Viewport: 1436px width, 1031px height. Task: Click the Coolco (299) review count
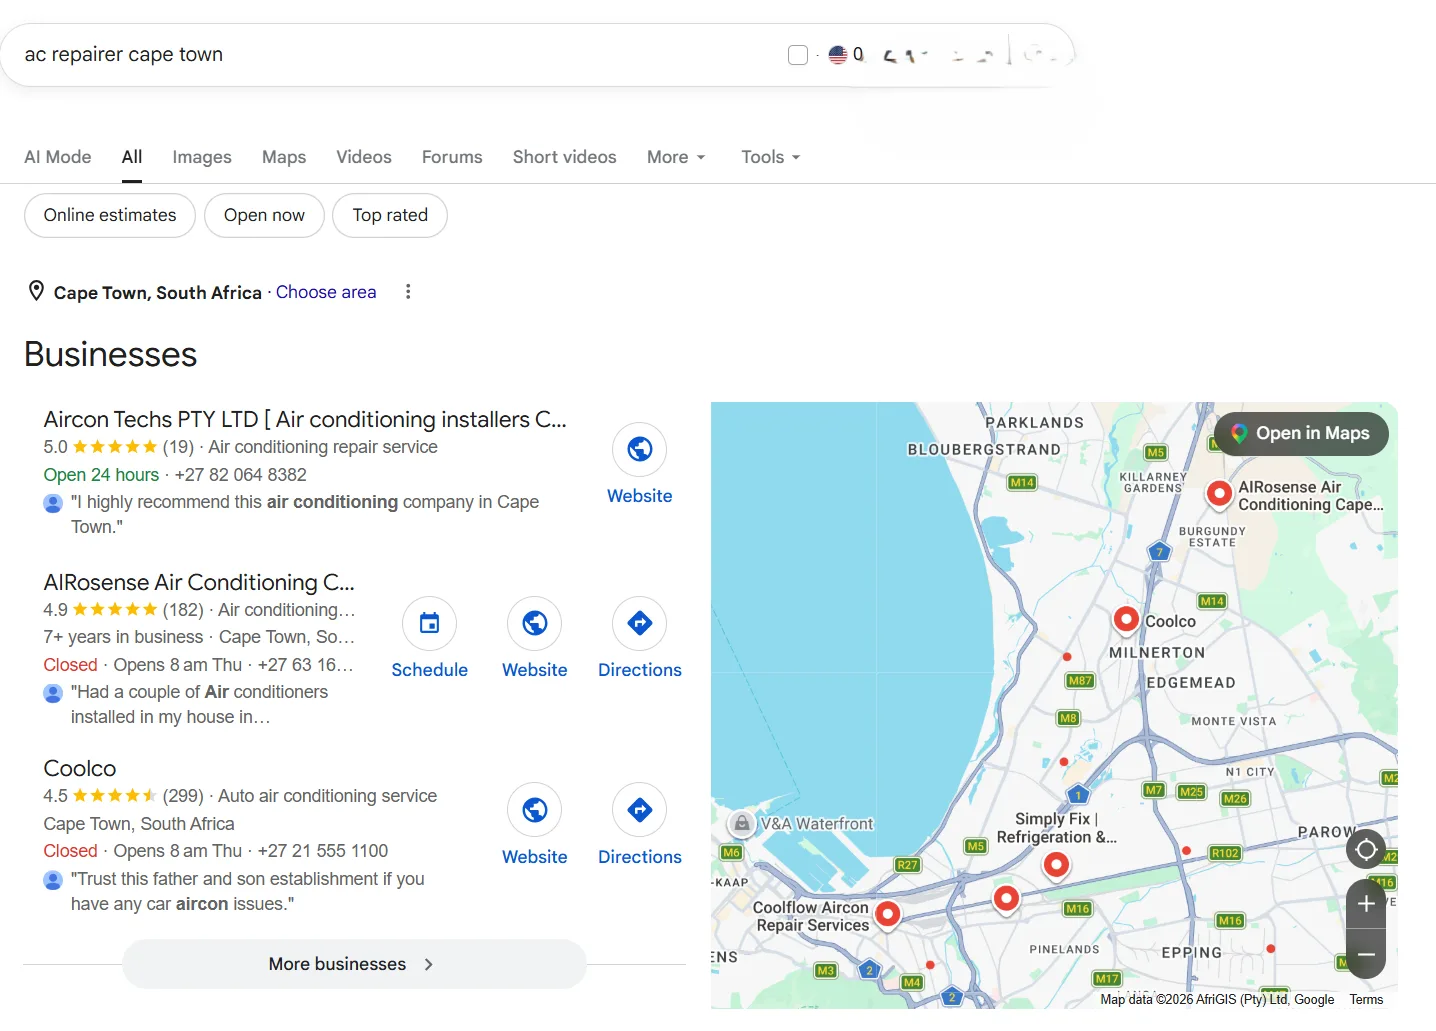click(x=183, y=796)
